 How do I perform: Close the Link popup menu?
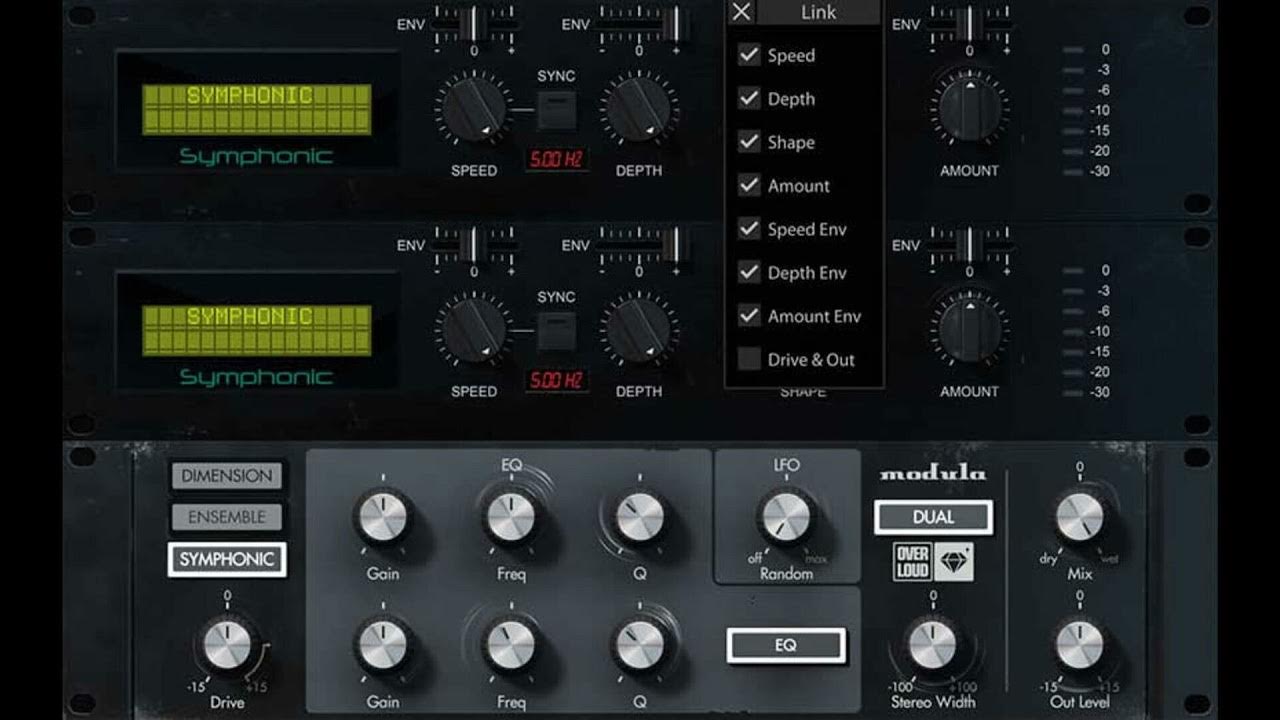[x=741, y=12]
